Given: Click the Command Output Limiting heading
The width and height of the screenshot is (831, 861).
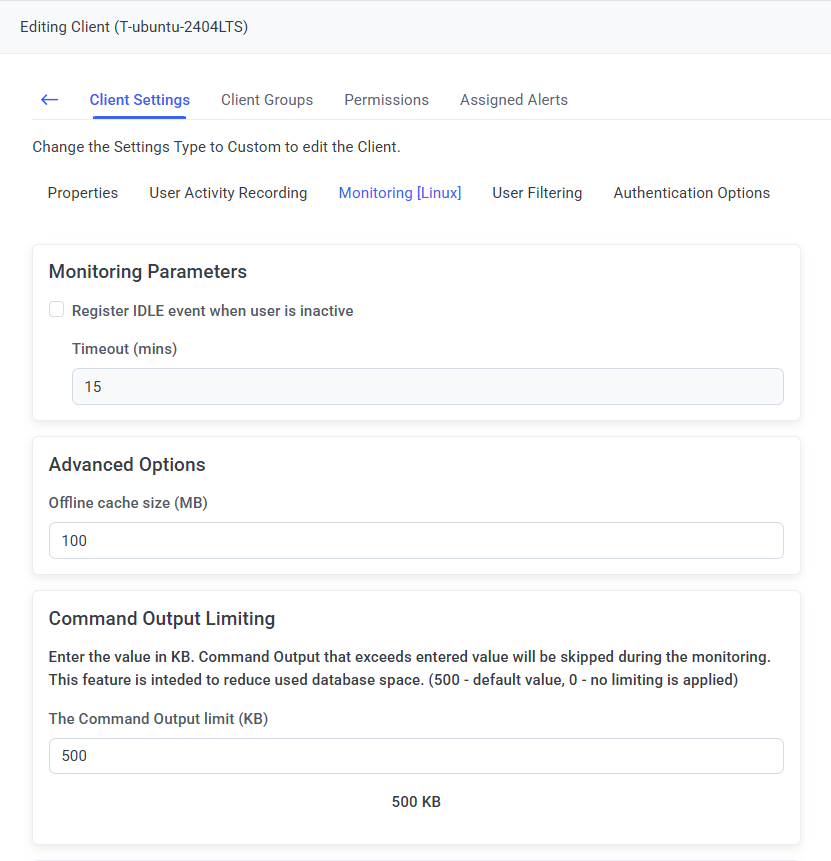Looking at the screenshot, I should click(162, 619).
